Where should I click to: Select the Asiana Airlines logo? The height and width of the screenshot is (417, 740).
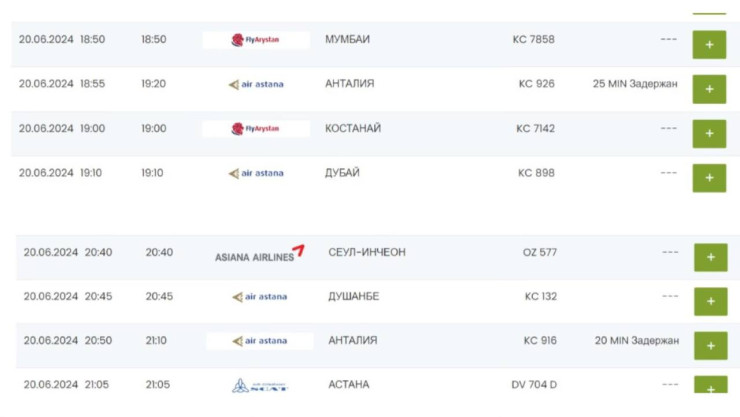(x=259, y=254)
